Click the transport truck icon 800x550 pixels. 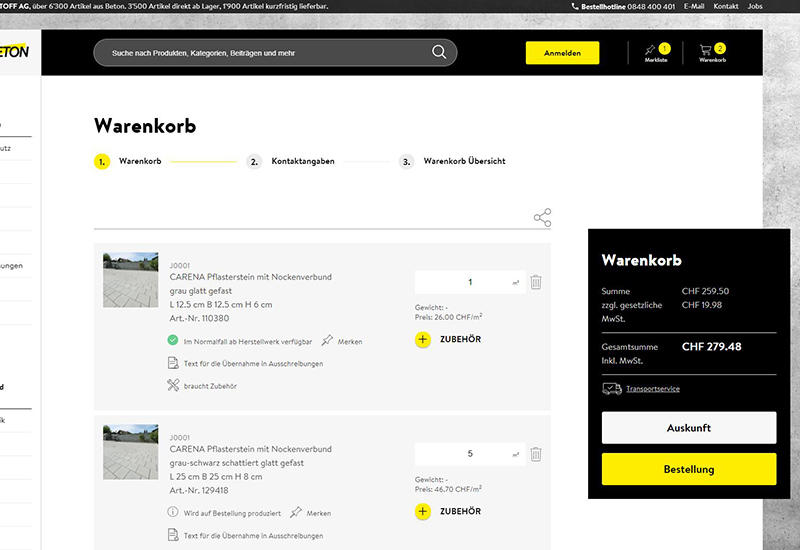coord(612,389)
